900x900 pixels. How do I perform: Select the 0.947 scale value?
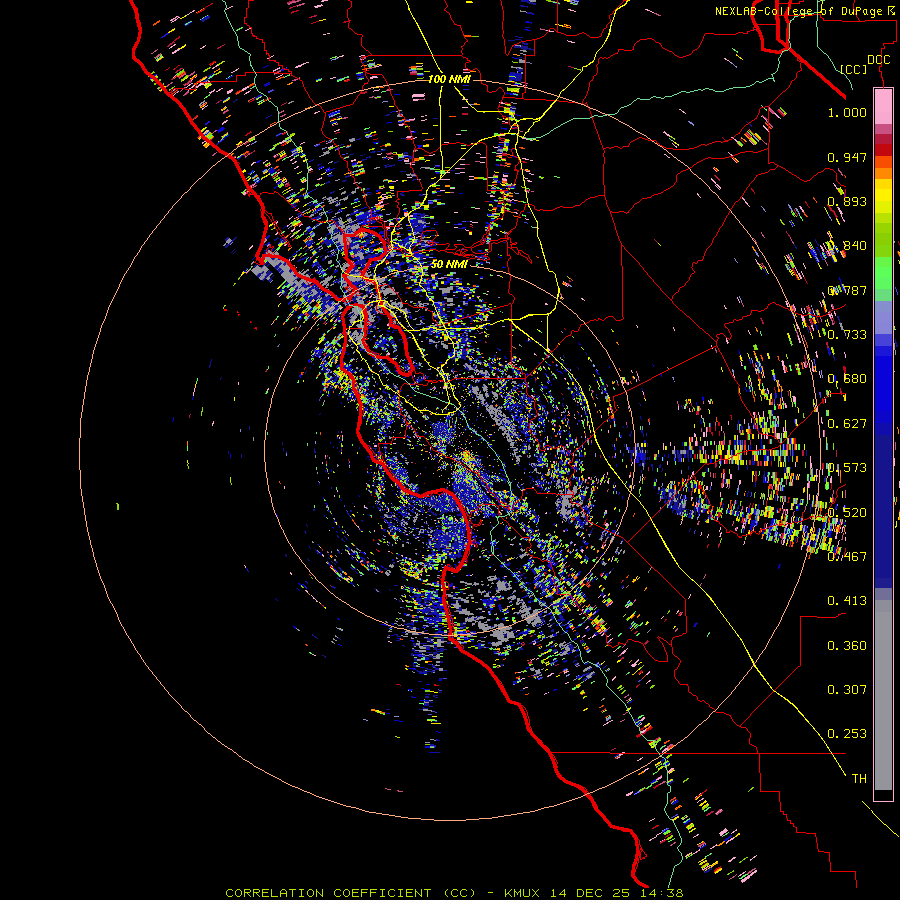coord(847,157)
